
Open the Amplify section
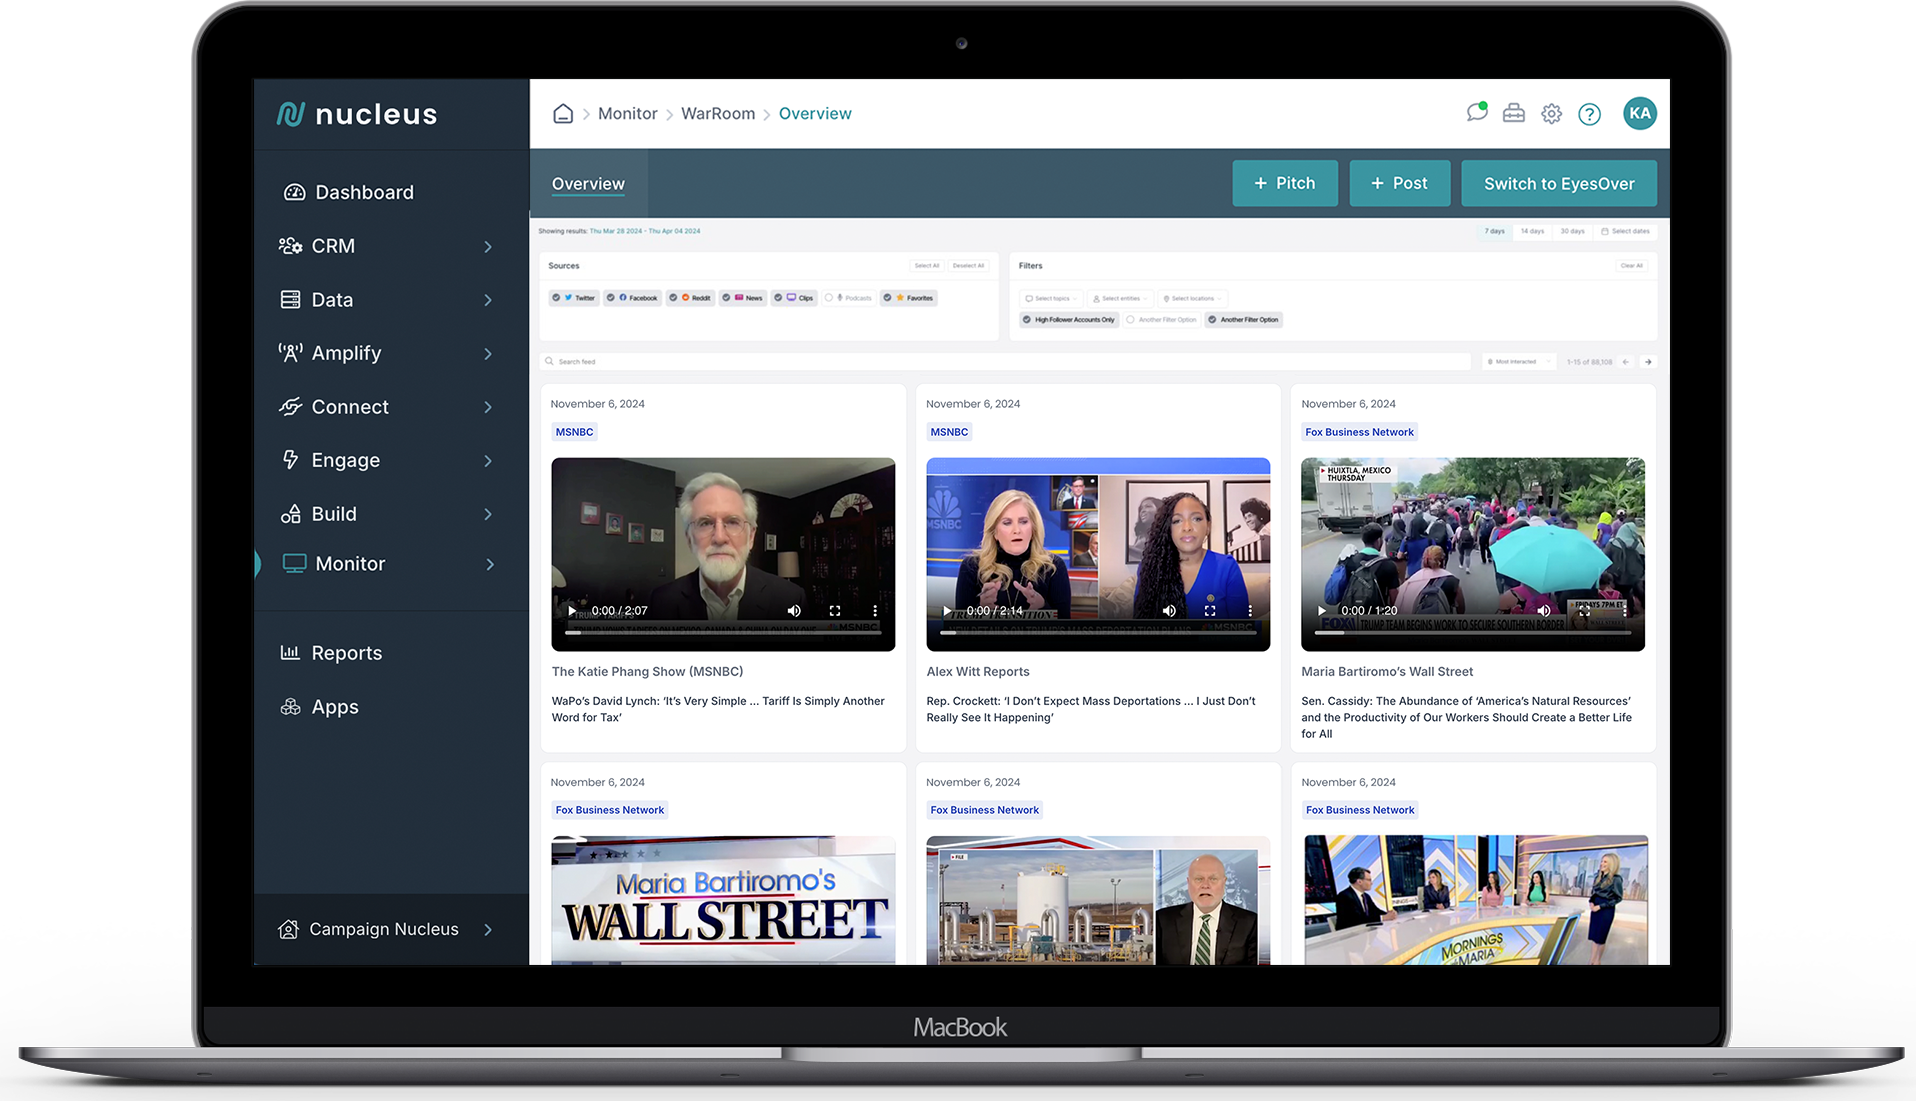(345, 352)
